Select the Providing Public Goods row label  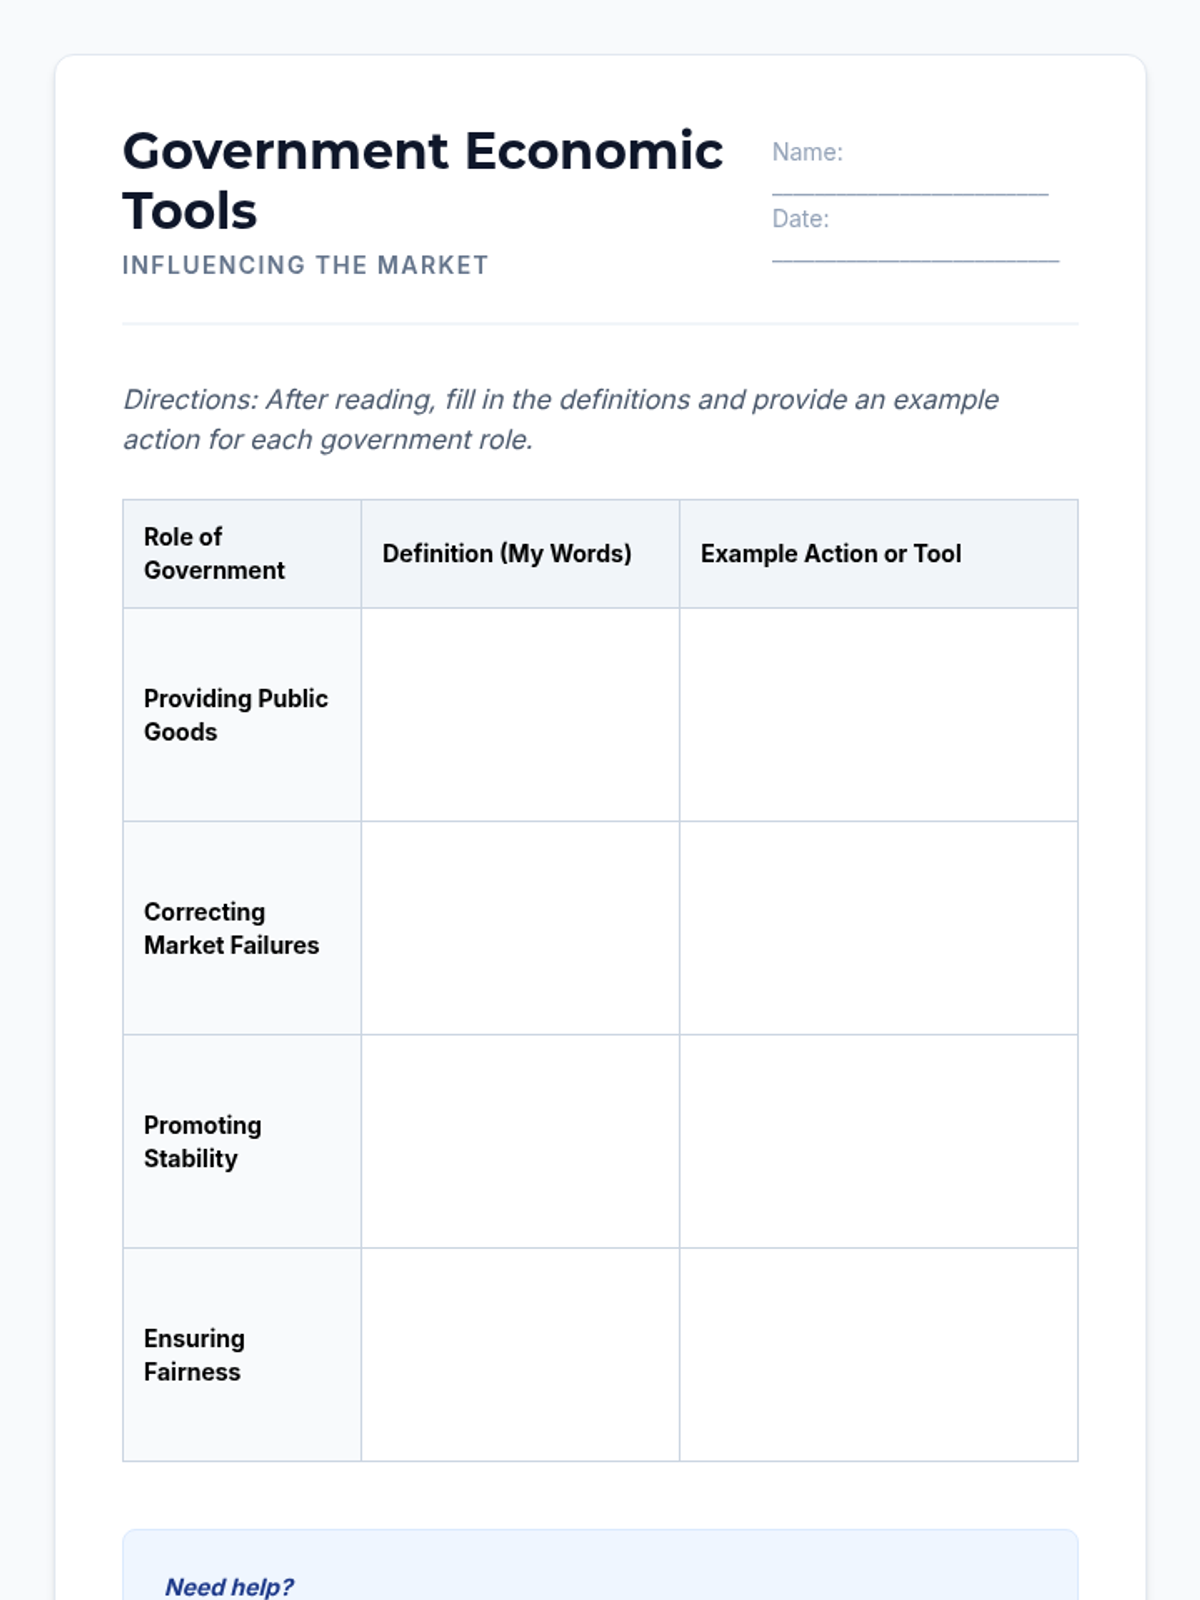[x=236, y=715]
